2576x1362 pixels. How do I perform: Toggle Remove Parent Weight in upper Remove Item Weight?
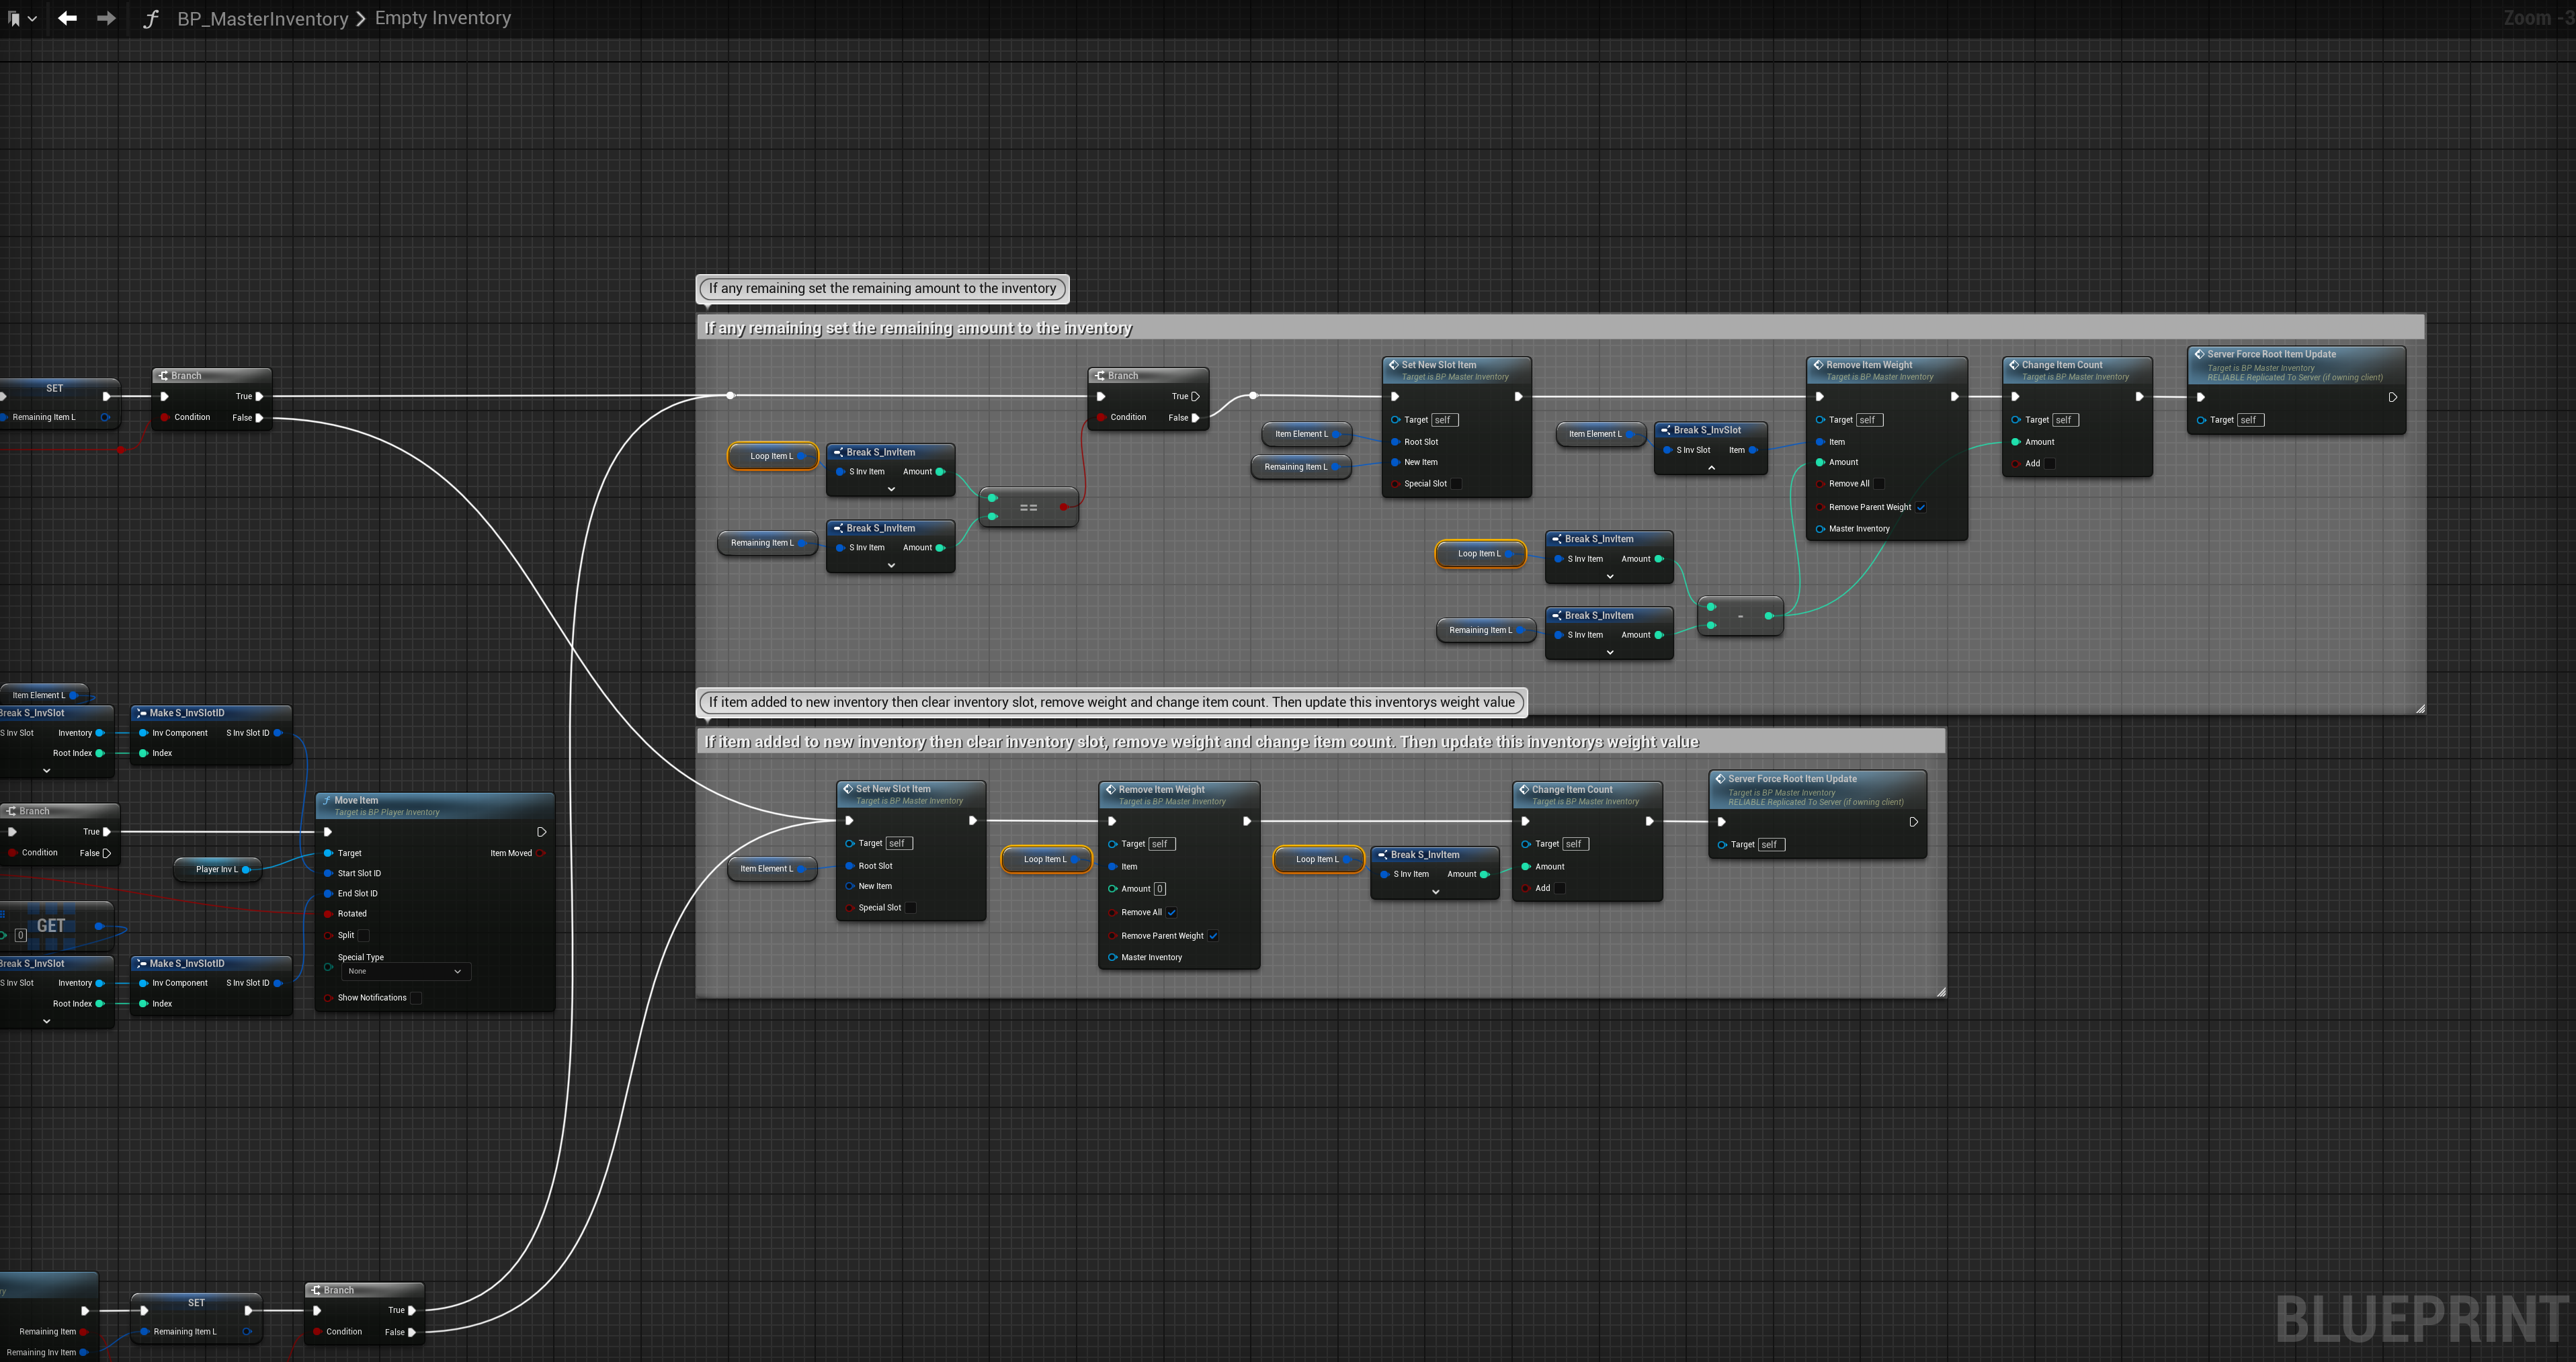[1920, 507]
